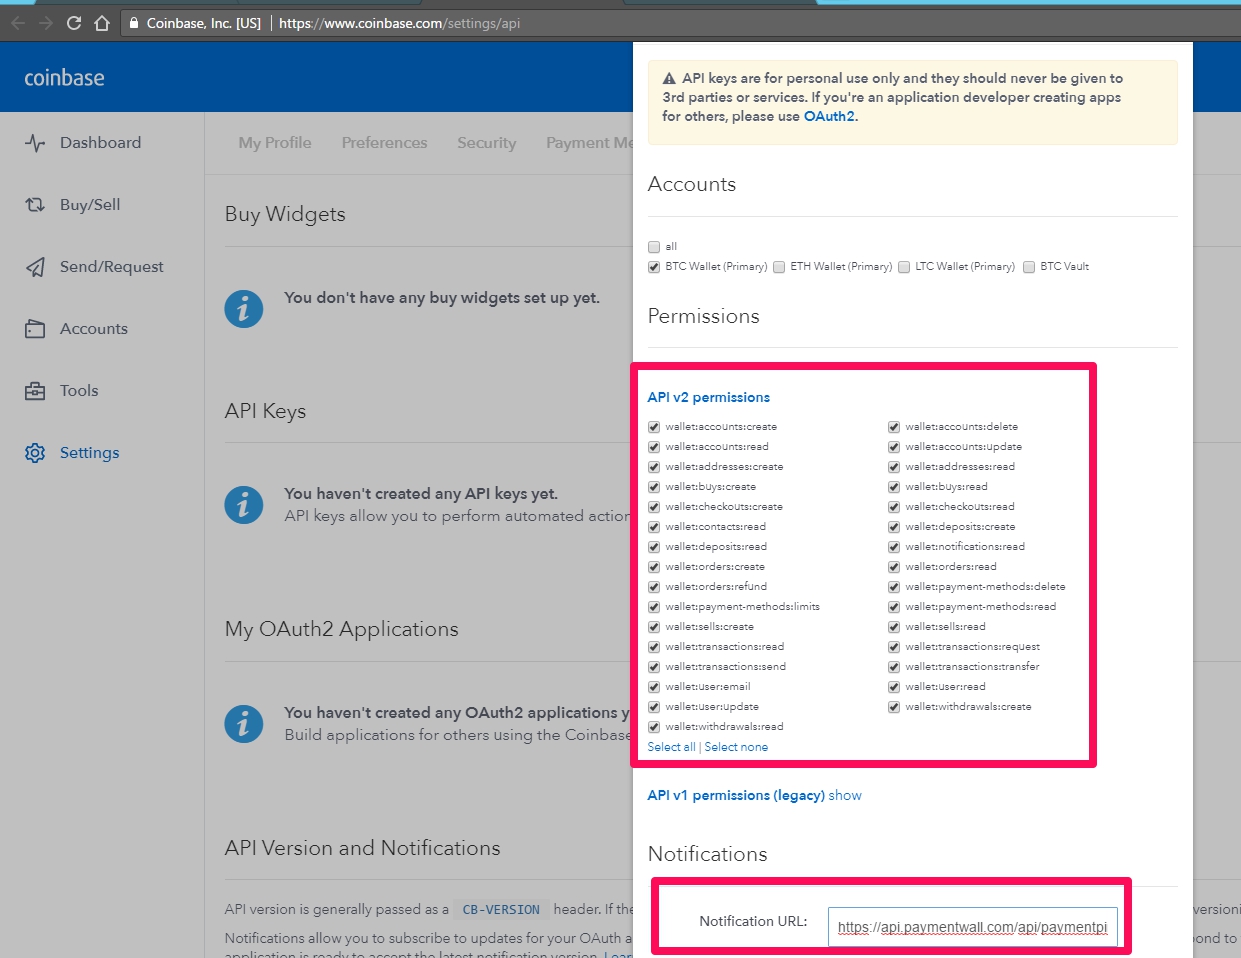Click into the Notification URL field
Image resolution: width=1241 pixels, height=958 pixels.
(x=972, y=927)
